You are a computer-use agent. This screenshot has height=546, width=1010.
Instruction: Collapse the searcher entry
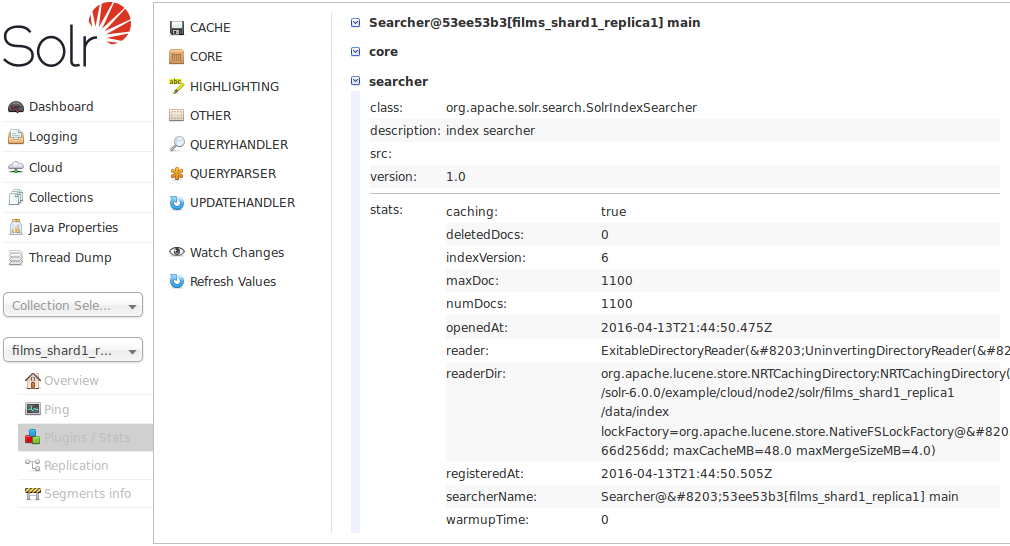coord(356,81)
